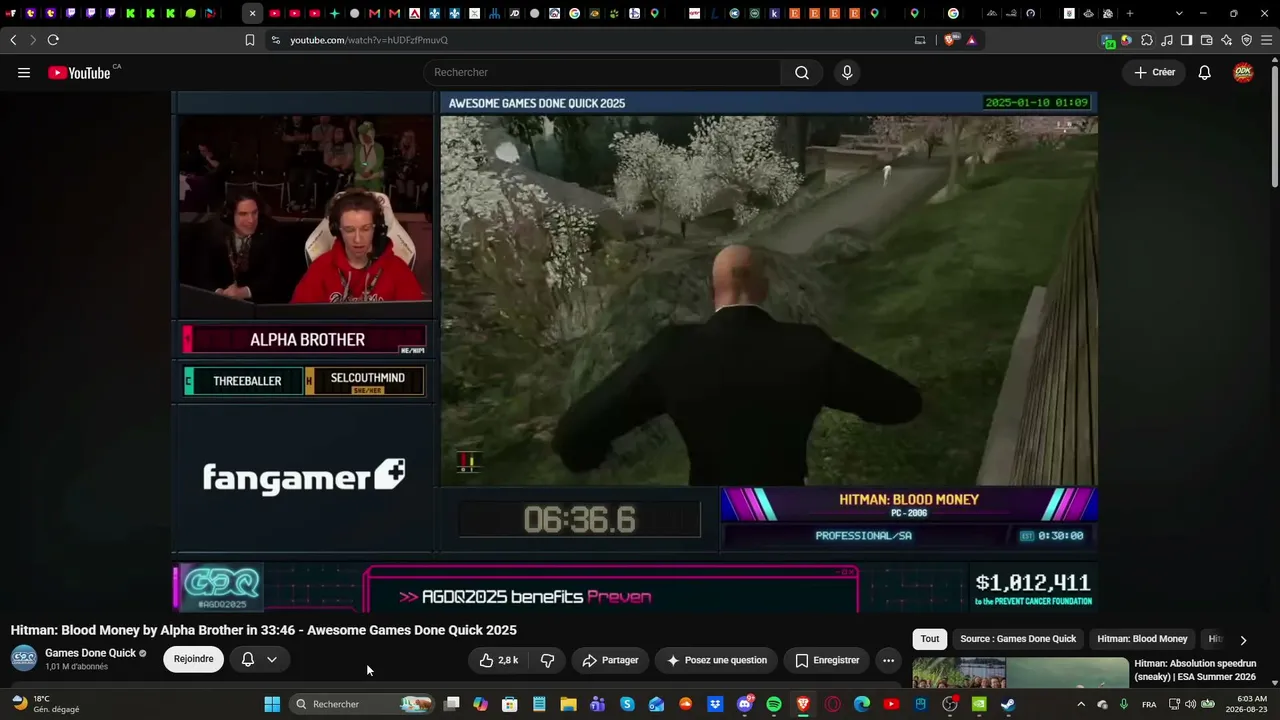The image size is (1280, 720).
Task: Close the active browser tab
Action: click(x=252, y=14)
